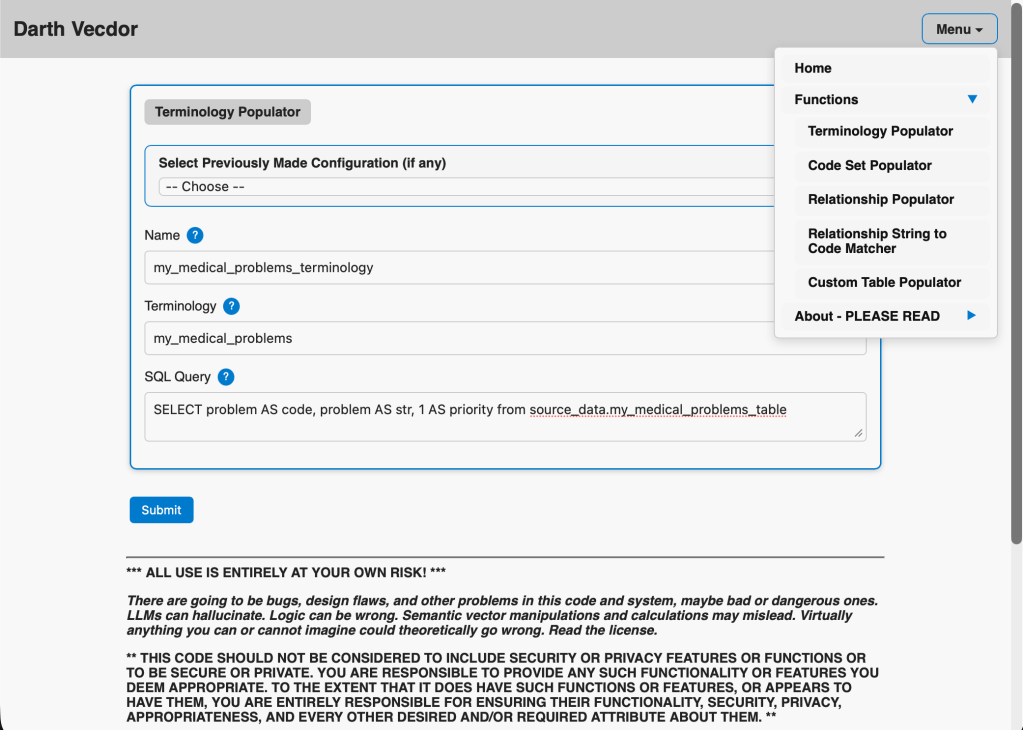The height and width of the screenshot is (730, 1023).
Task: Click the Functions menu label
Action: (826, 99)
